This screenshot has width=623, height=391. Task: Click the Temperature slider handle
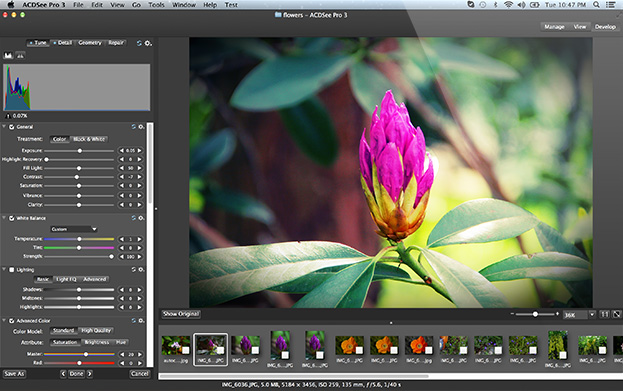tap(79, 239)
